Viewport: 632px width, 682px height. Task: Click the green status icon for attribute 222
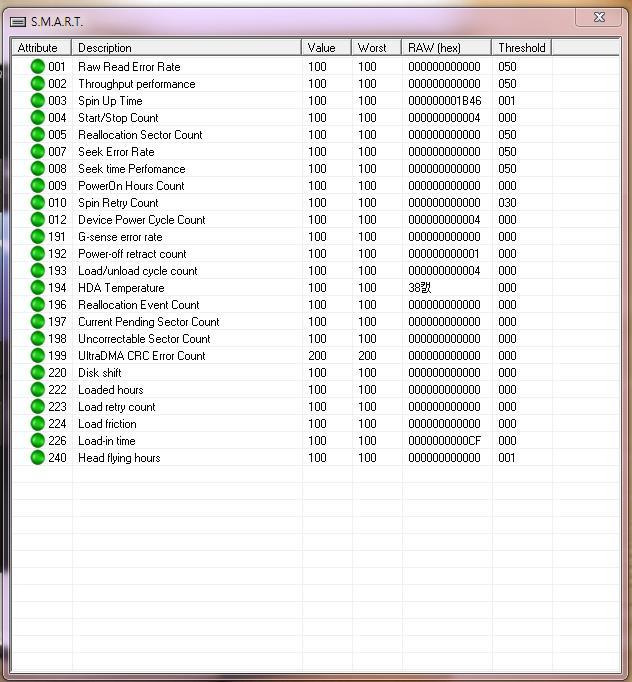tap(38, 389)
